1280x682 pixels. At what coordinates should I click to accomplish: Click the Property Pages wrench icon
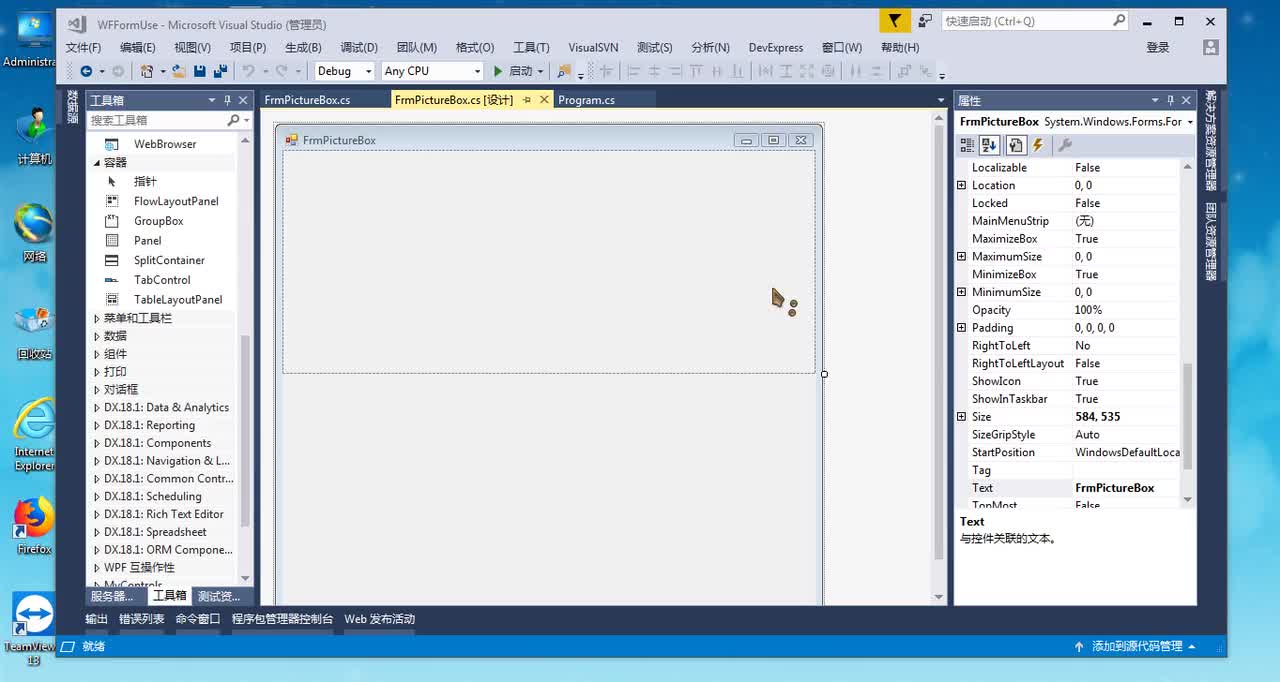1065,145
